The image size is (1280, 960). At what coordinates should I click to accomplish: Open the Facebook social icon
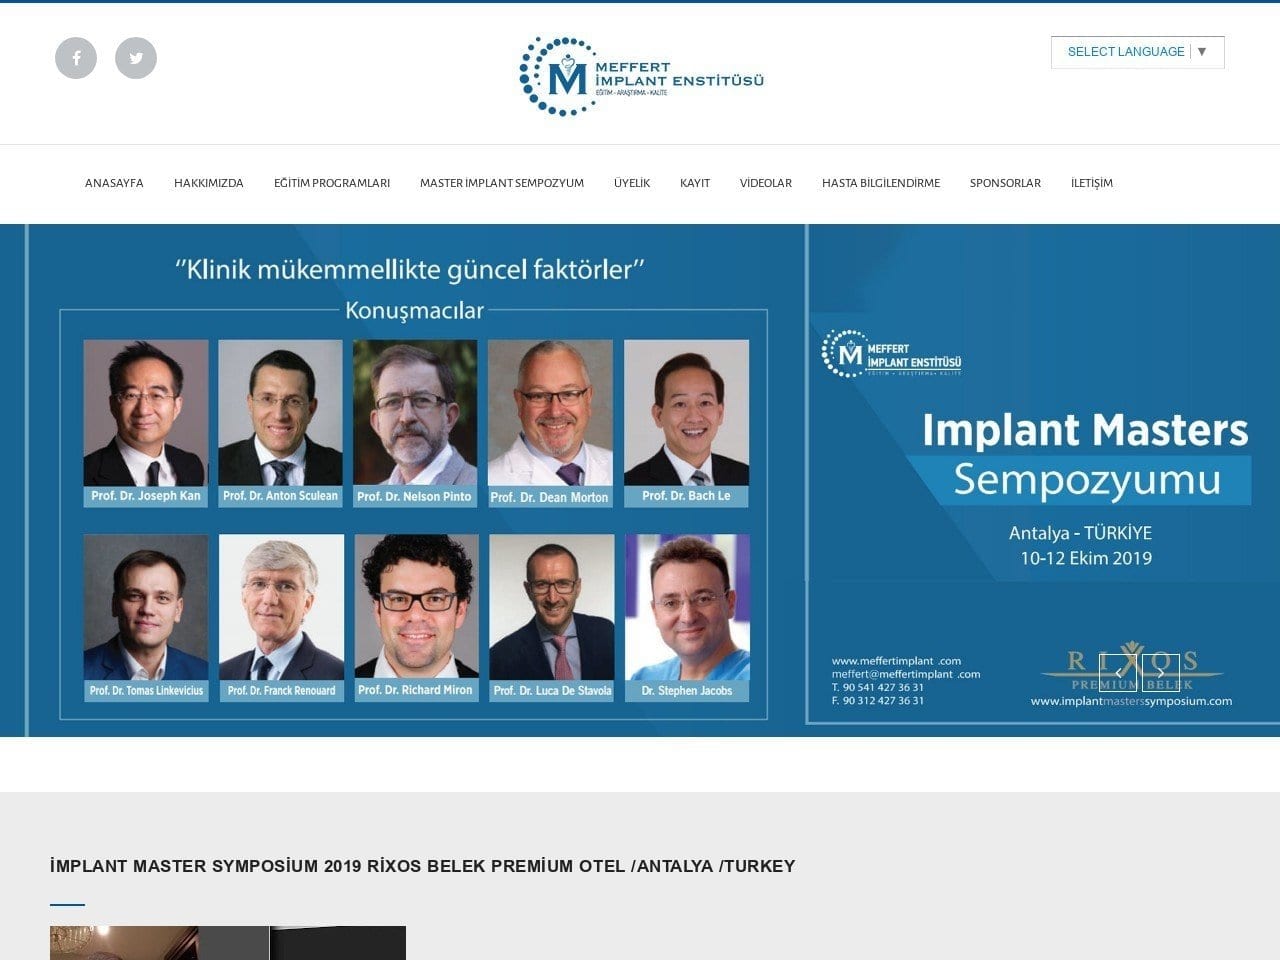click(76, 58)
